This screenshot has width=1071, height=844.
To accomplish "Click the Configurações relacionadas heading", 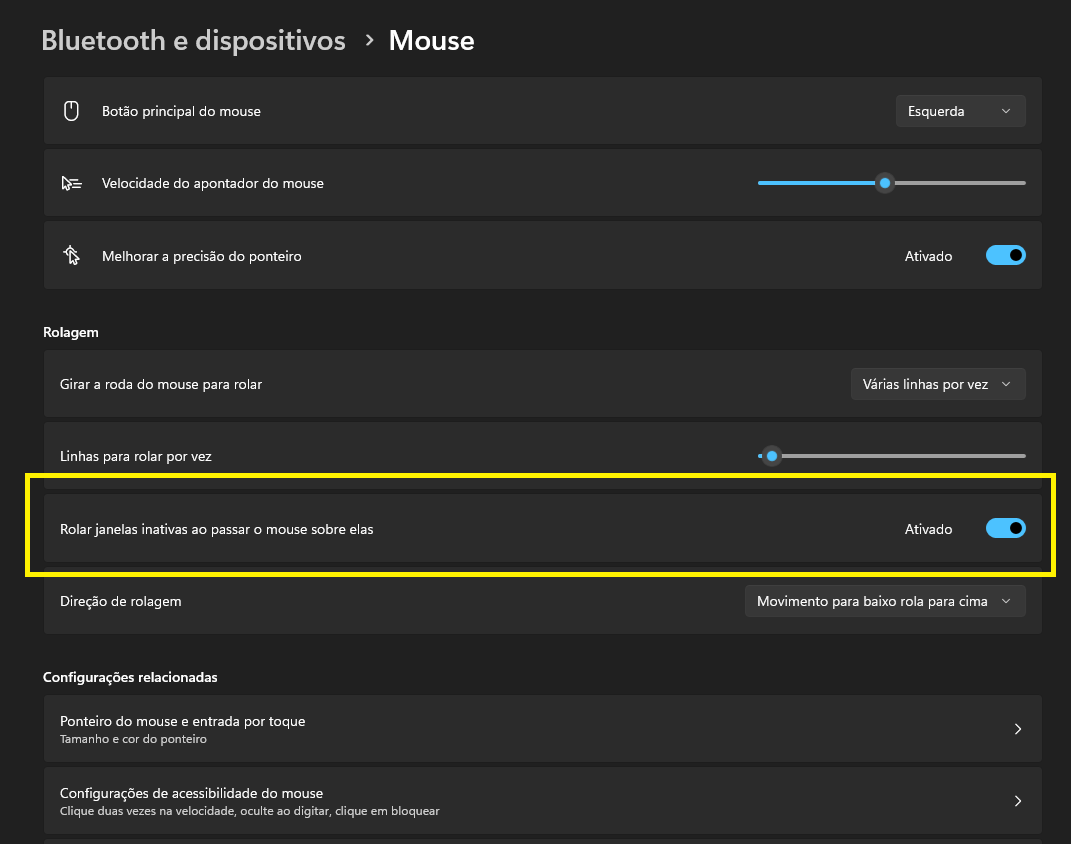I will coord(130,677).
